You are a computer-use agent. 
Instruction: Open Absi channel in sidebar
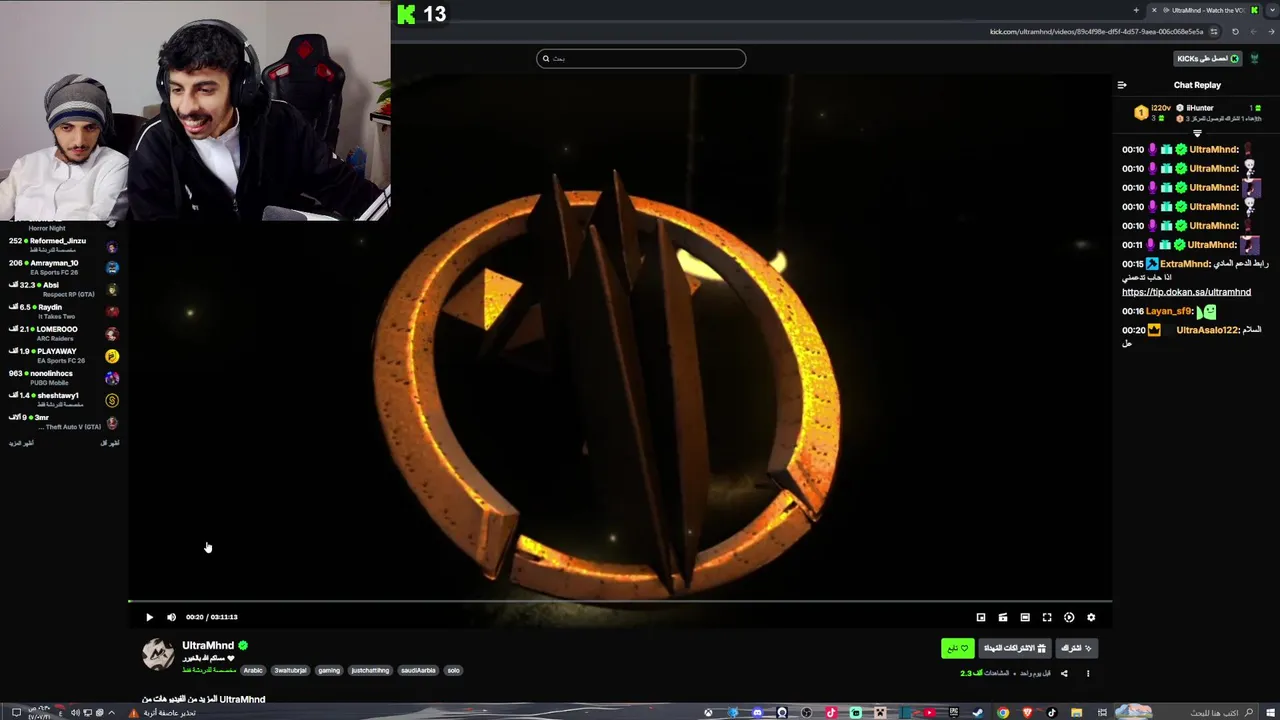click(64, 289)
